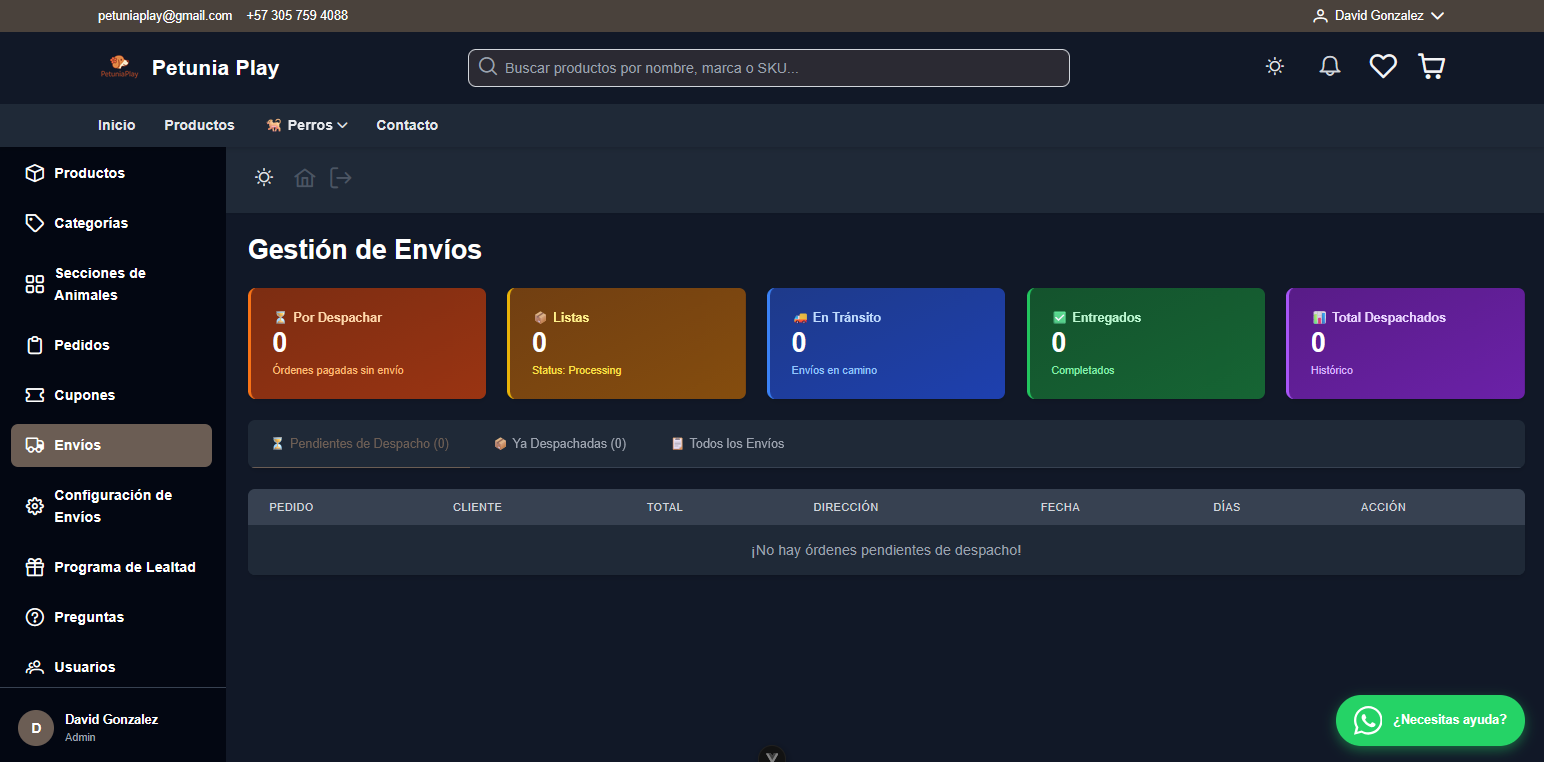The height and width of the screenshot is (762, 1544).
Task: Click the Petunia Play logo
Action: (x=118, y=68)
